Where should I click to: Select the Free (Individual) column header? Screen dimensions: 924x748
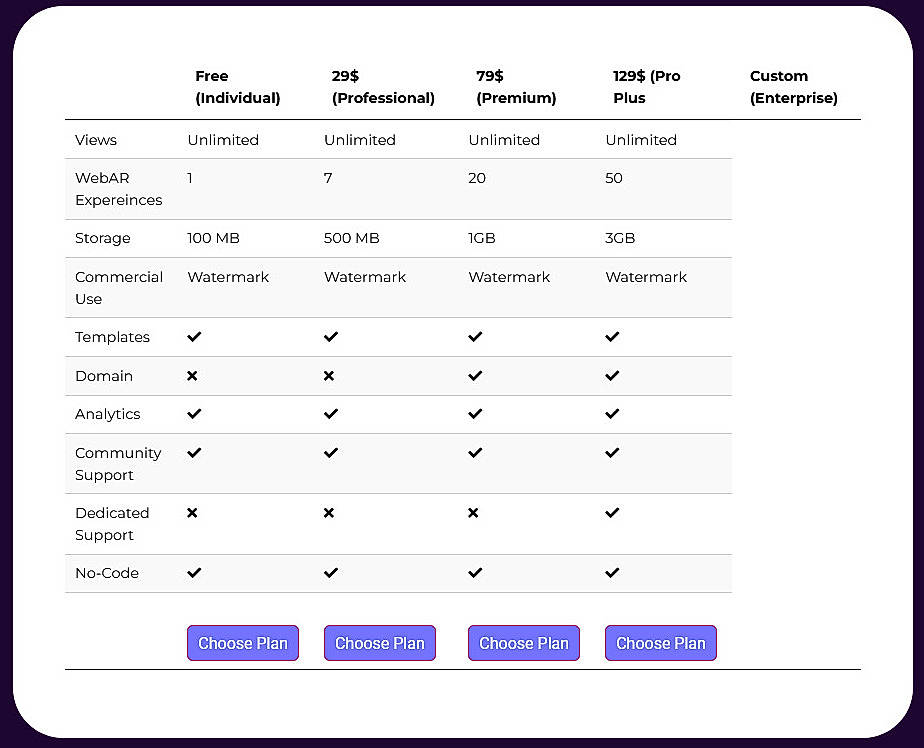coord(238,86)
